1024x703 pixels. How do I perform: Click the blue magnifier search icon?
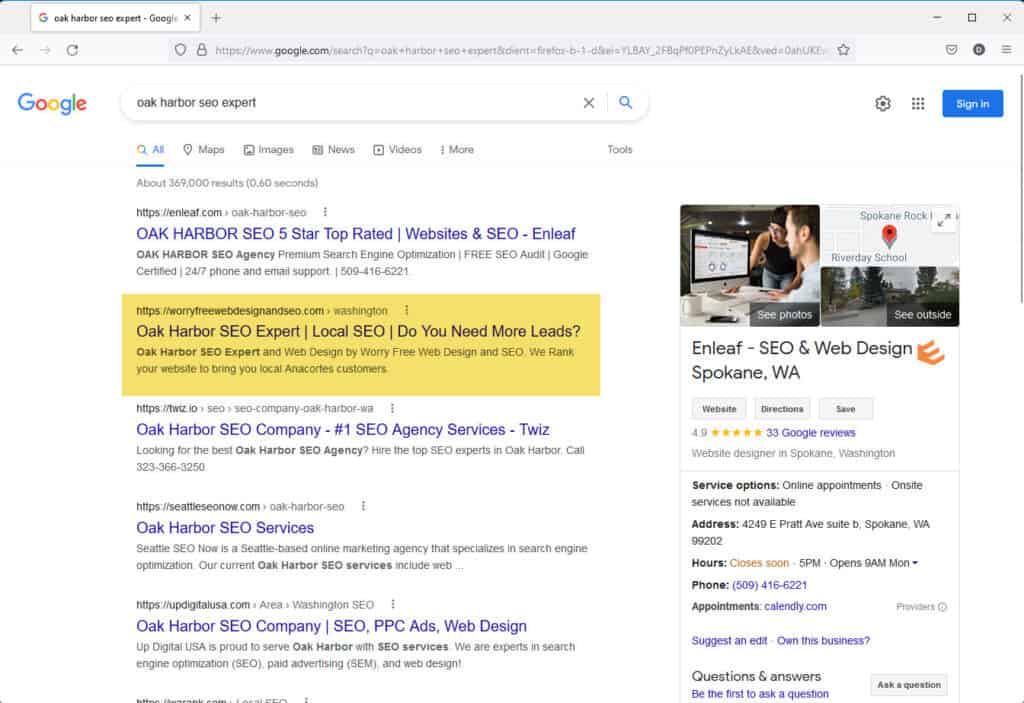tap(626, 103)
